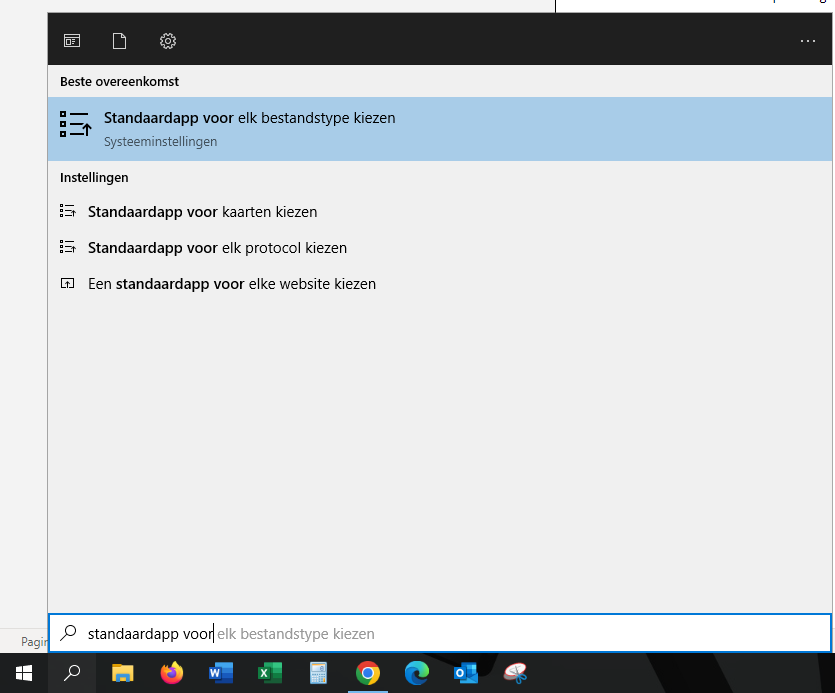
Task: Open Firefox from the taskbar
Action: pos(172,673)
